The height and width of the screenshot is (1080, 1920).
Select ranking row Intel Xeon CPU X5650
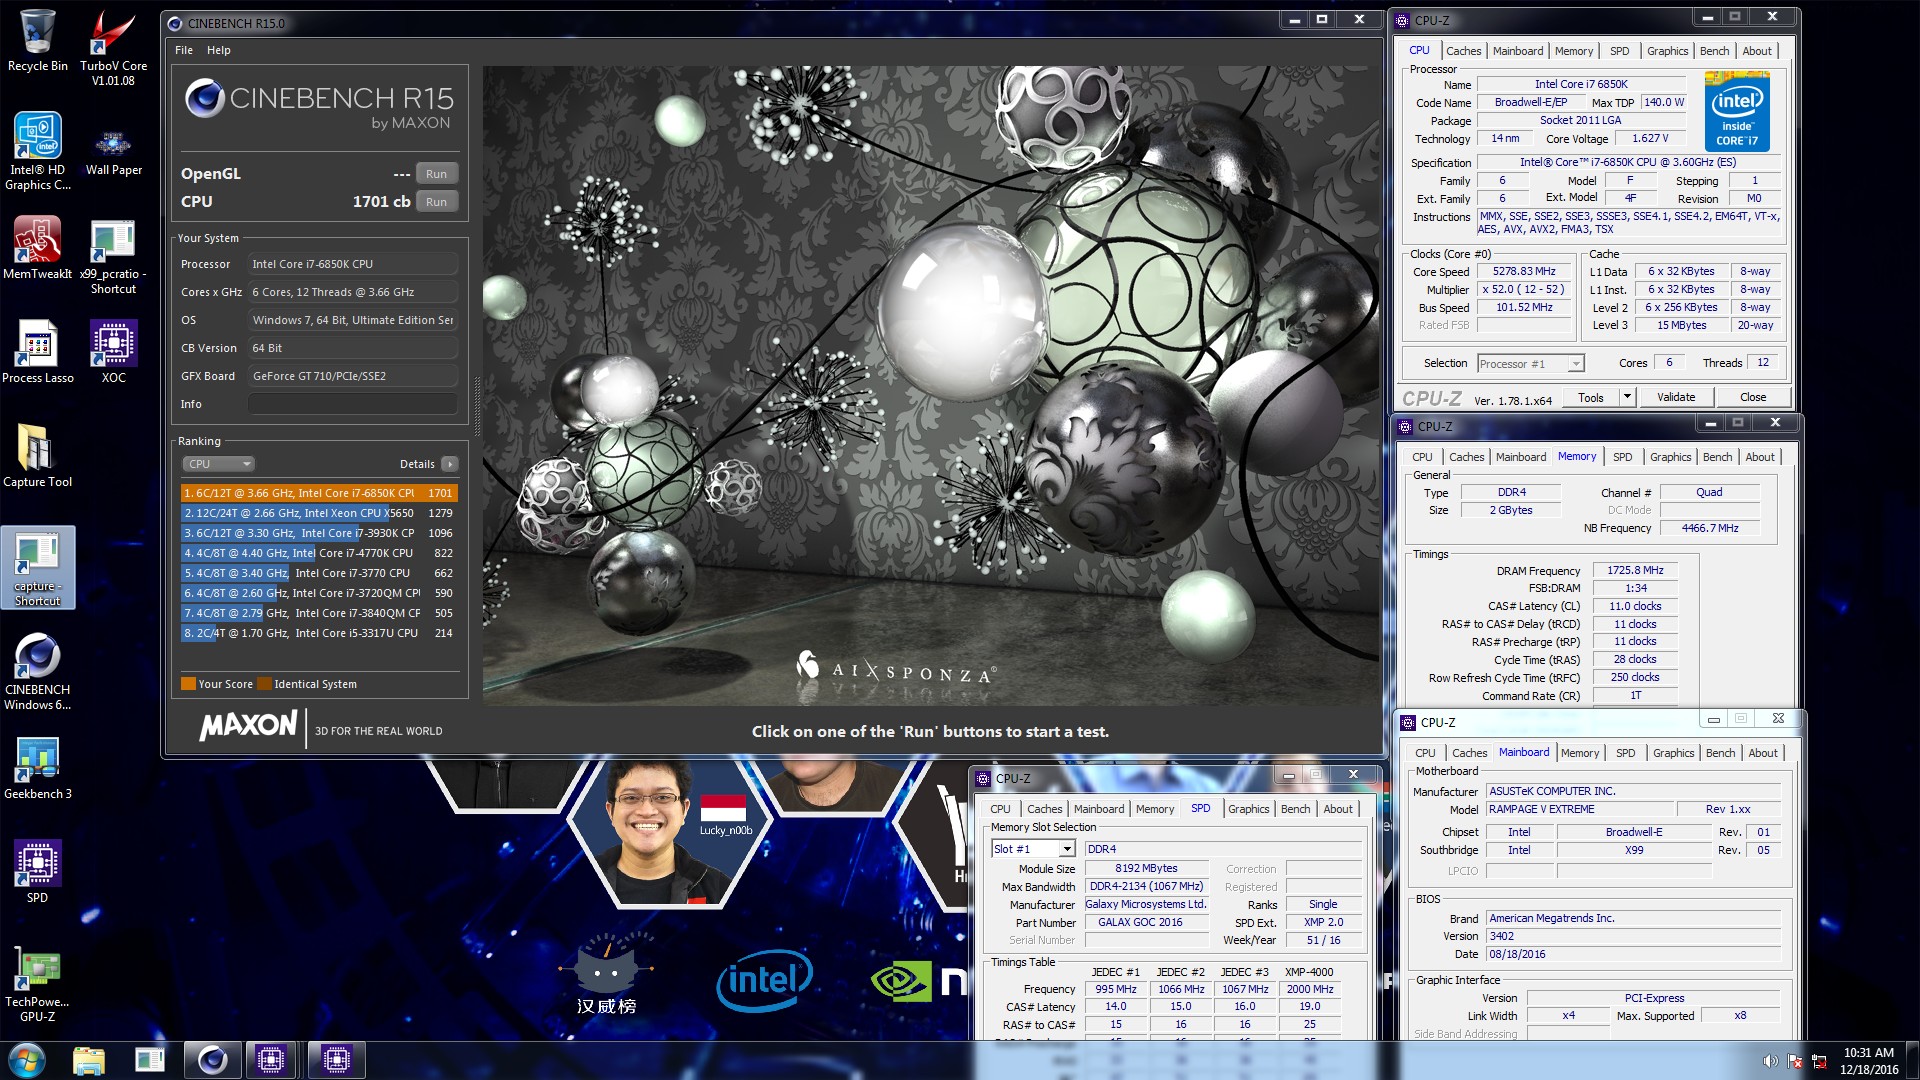pyautogui.click(x=319, y=513)
